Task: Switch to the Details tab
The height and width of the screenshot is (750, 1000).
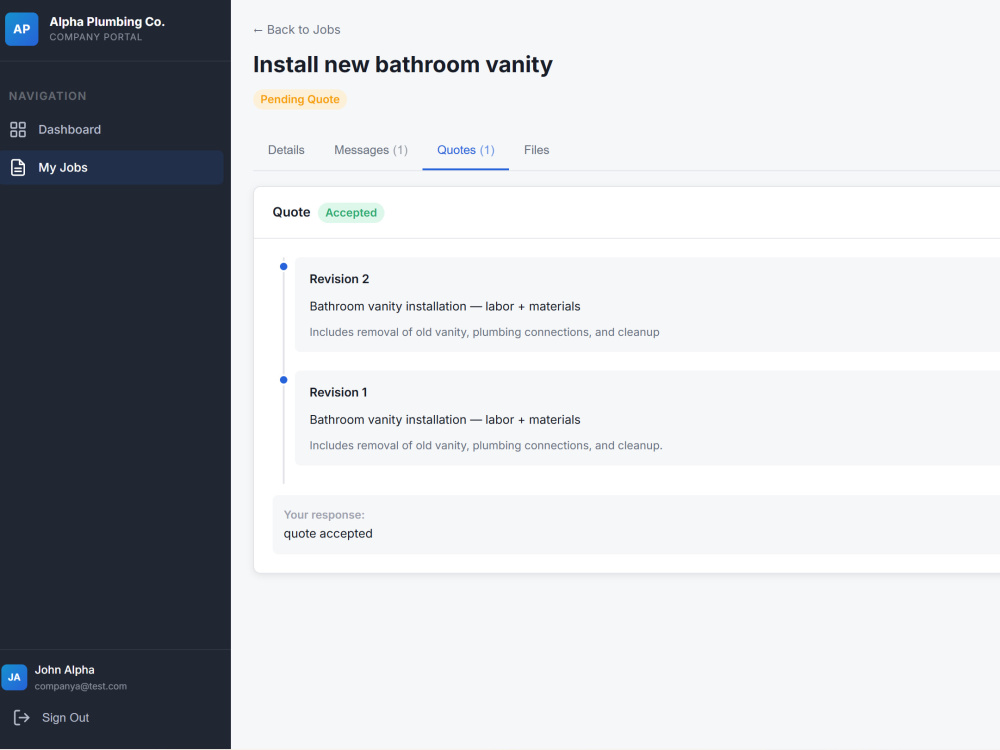Action: coord(286,150)
